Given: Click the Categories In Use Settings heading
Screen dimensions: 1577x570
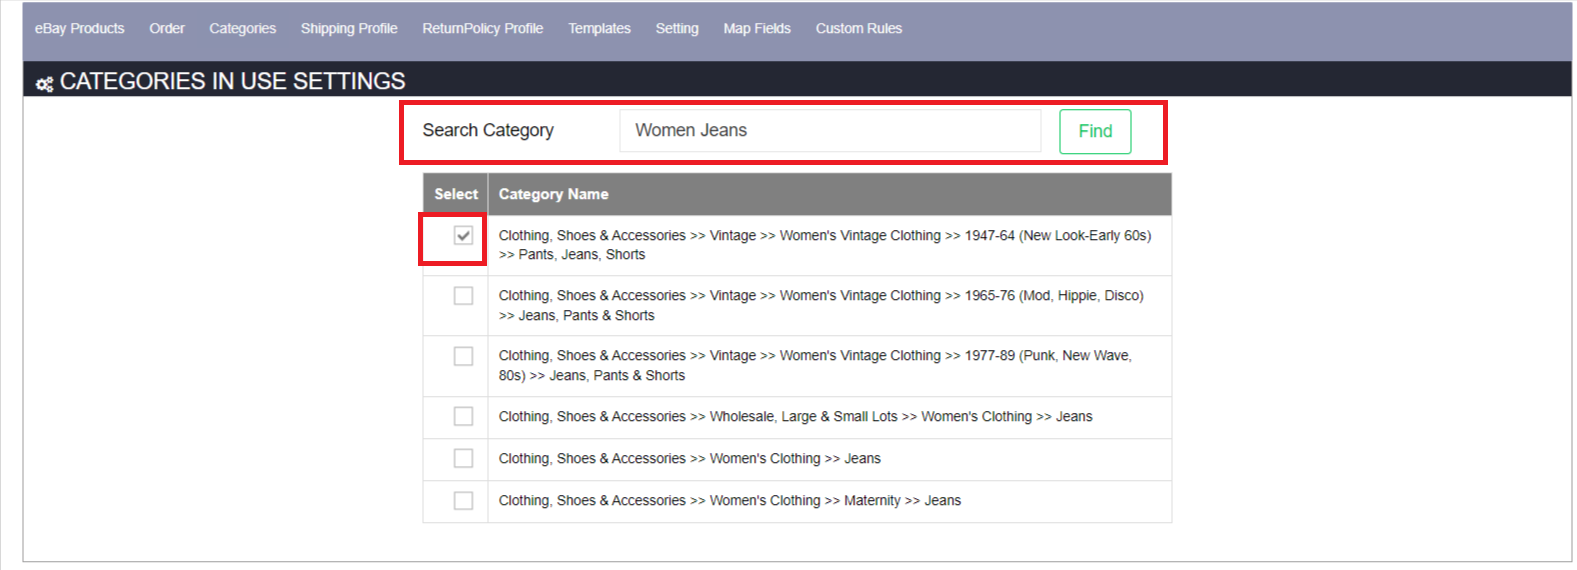Looking at the screenshot, I should (233, 81).
